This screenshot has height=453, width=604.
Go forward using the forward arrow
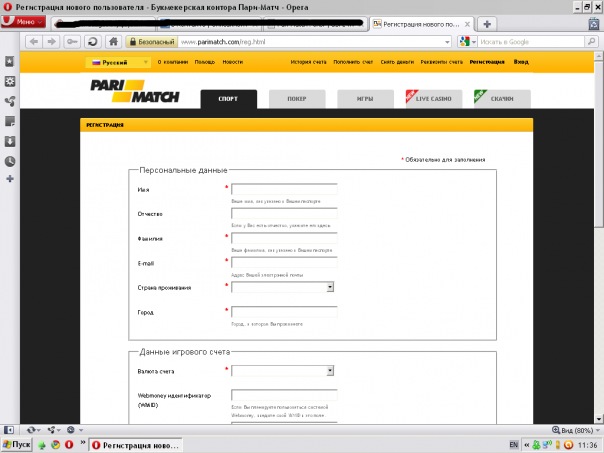click(x=52, y=42)
